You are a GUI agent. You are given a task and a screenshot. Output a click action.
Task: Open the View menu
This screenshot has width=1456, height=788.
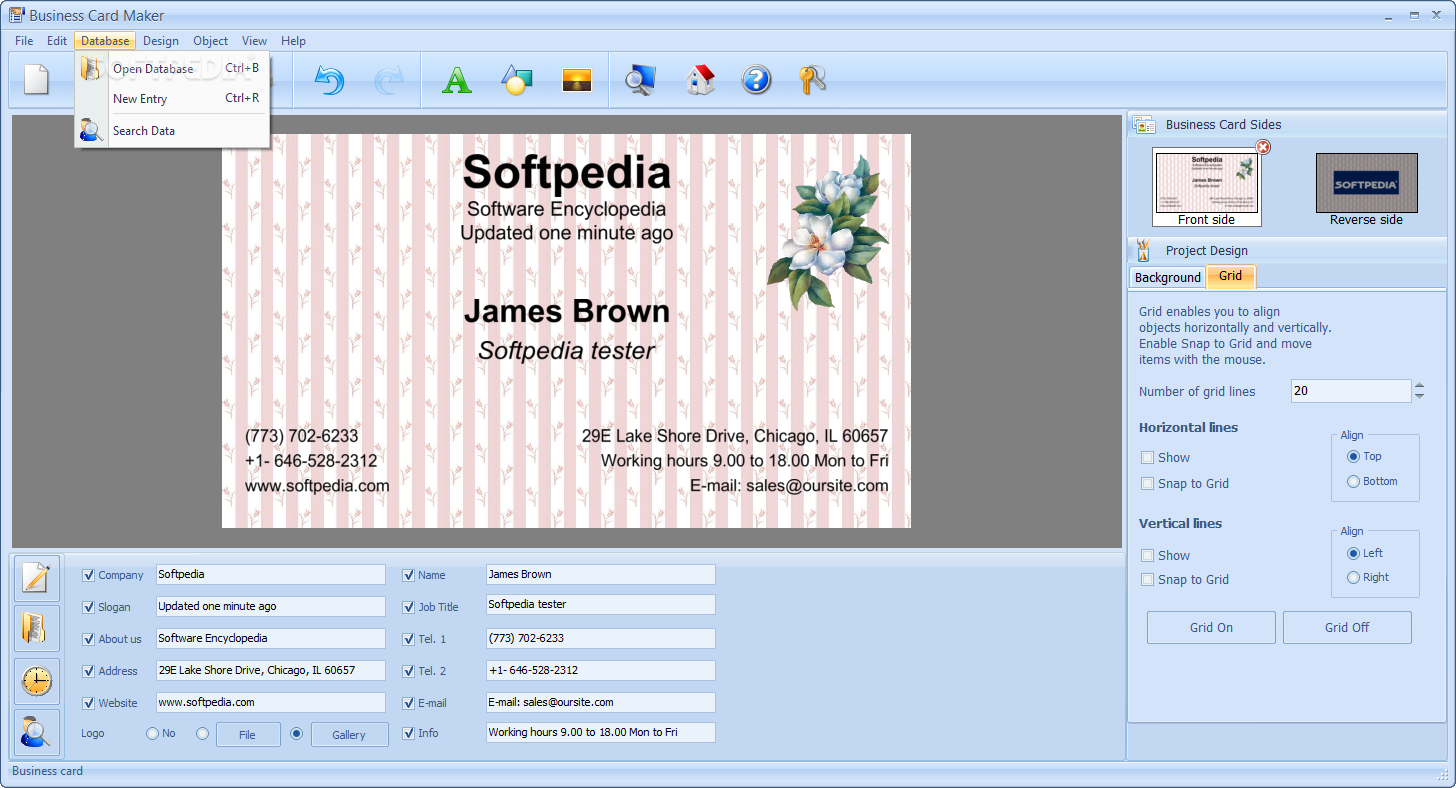point(255,41)
